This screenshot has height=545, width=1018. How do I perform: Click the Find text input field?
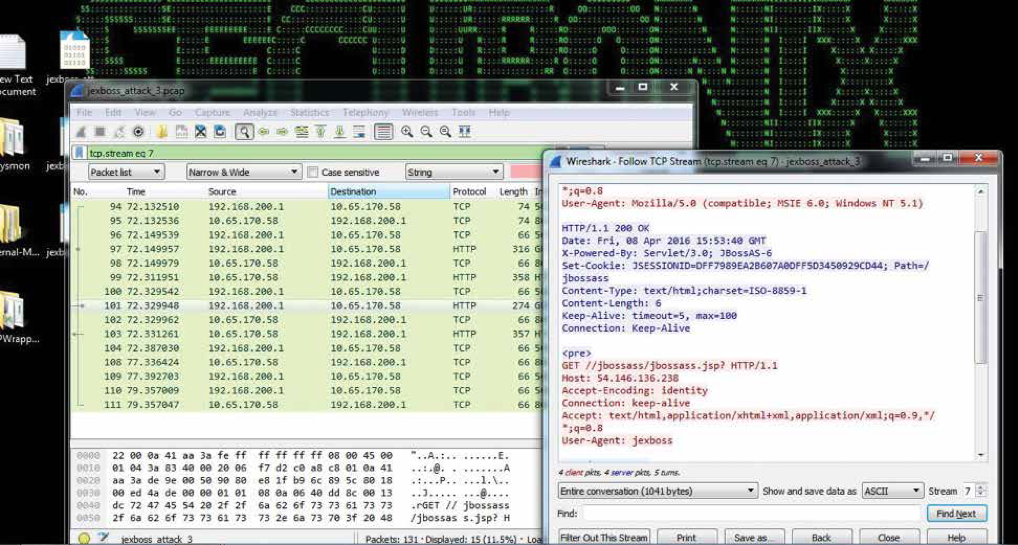point(751,513)
